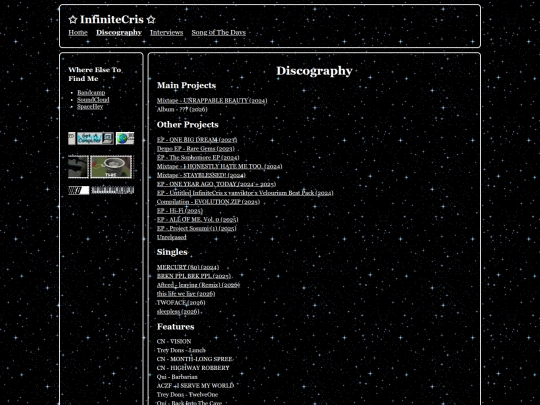Open EP ONE YEAR AGO, TODAY
The image size is (540, 405).
coord(216,184)
